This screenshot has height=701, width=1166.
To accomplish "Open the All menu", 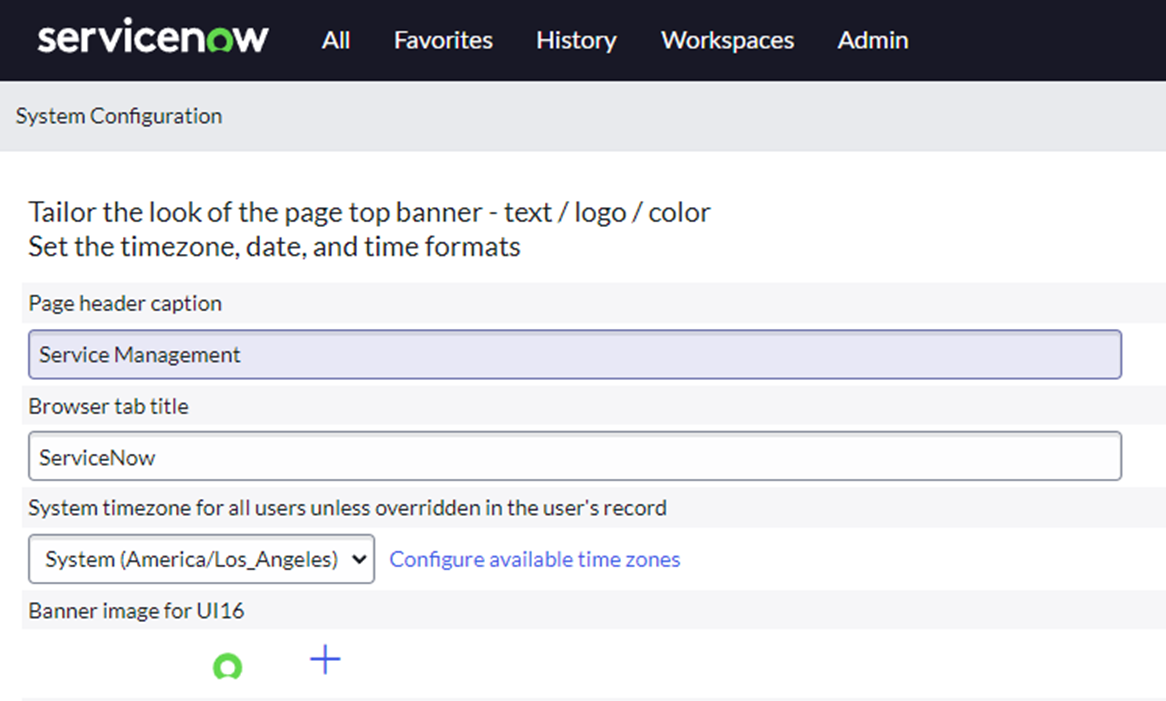I will pos(336,41).
